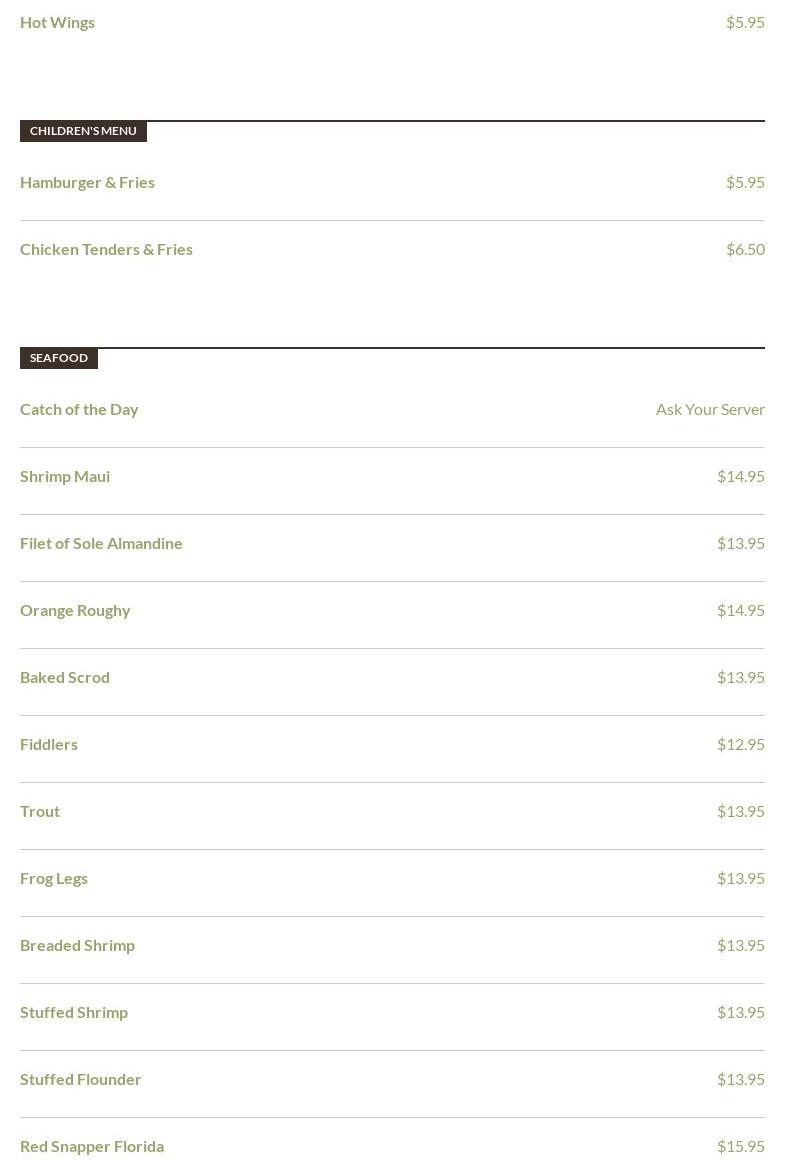This screenshot has height=1161, width=785.
Task: Click Red Snapper Florida entry
Action: 92,1147
